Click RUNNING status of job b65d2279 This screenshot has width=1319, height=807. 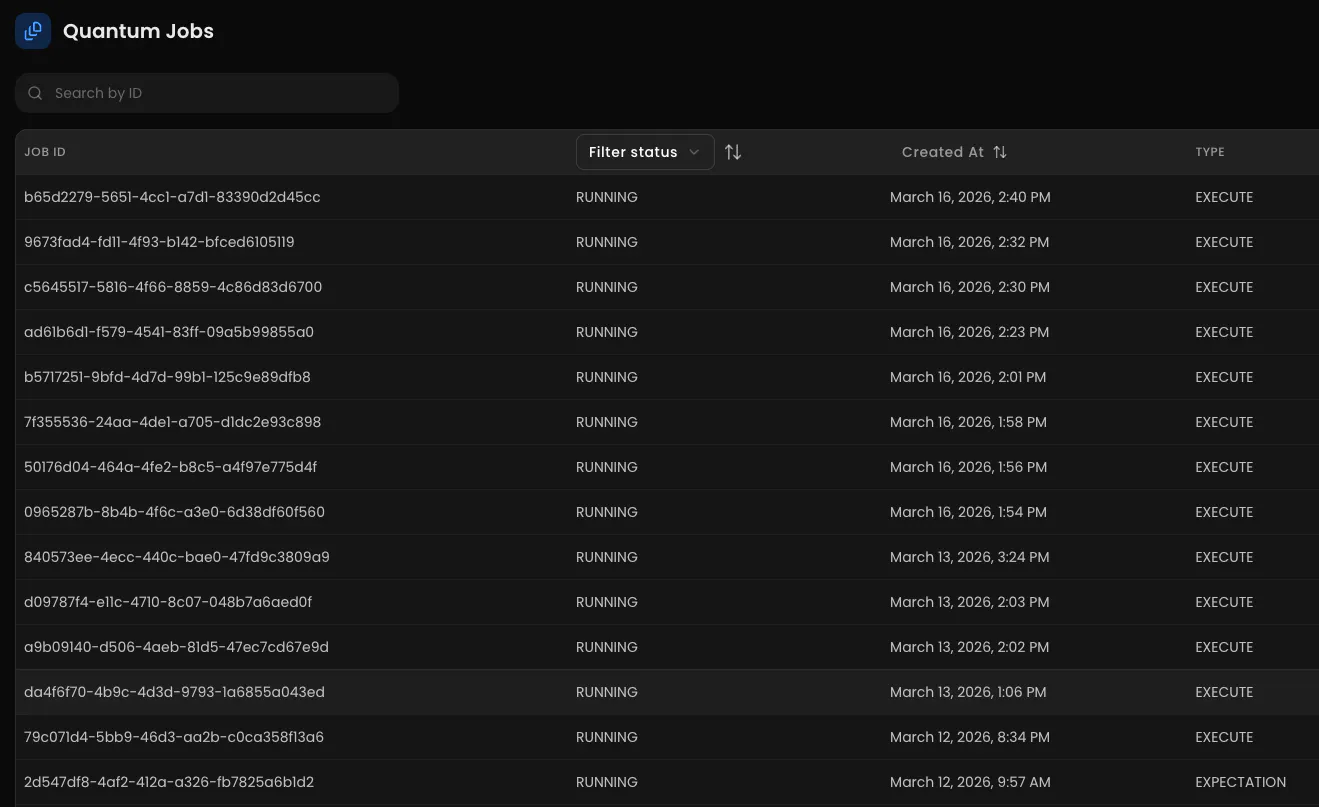[x=607, y=197]
